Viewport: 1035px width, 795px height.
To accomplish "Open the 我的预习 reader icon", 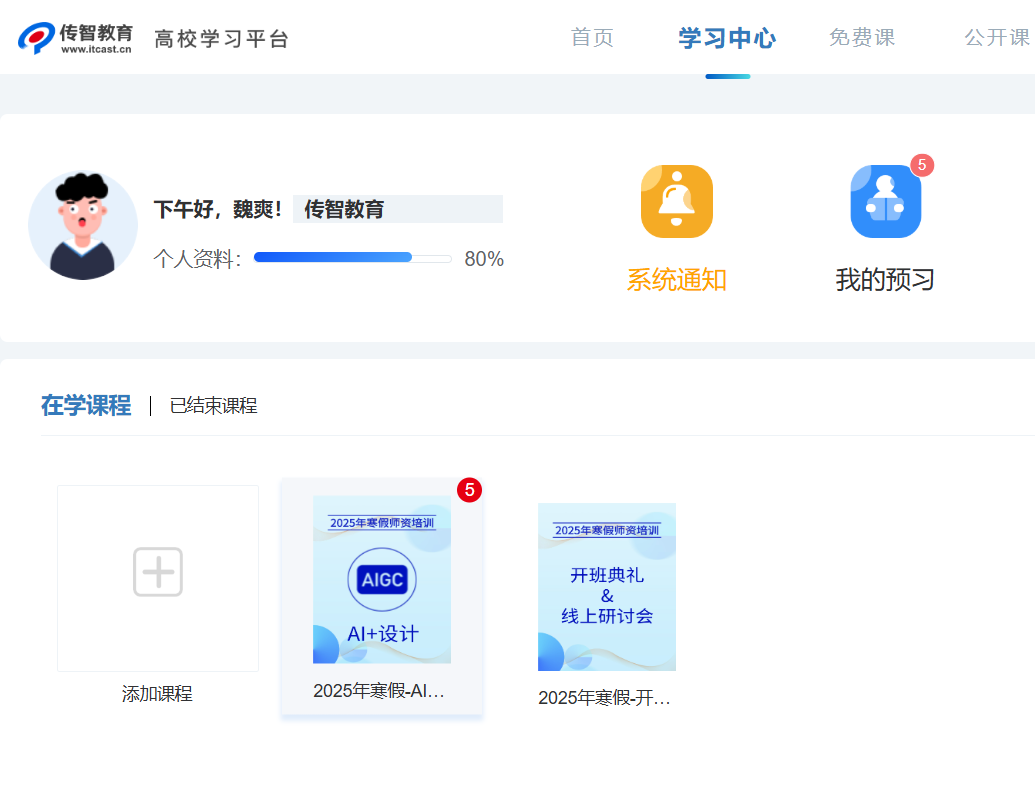I will point(885,201).
